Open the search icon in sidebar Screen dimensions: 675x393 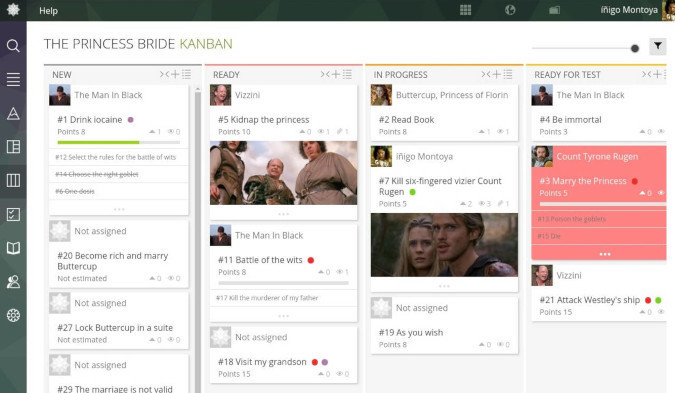click(13, 46)
